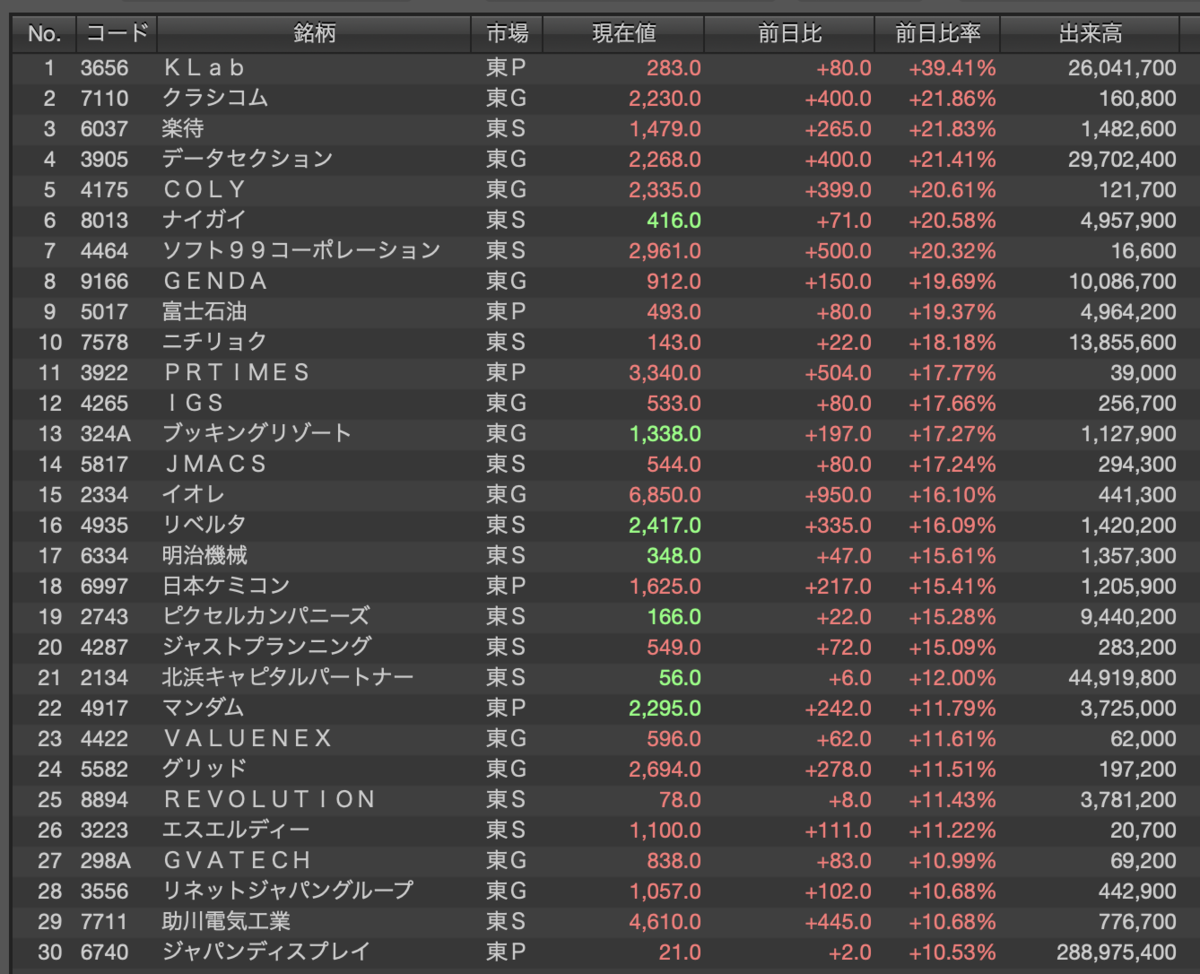Select the 楽待 stock name
The height and width of the screenshot is (974, 1200).
point(183,129)
